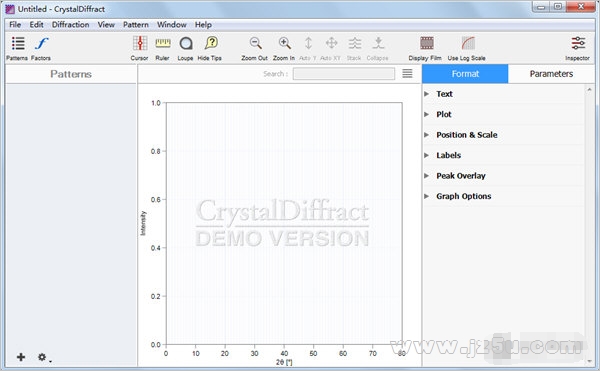Screen dimensions: 600x371
Task: Click the 2θ axis label
Action: (284, 362)
